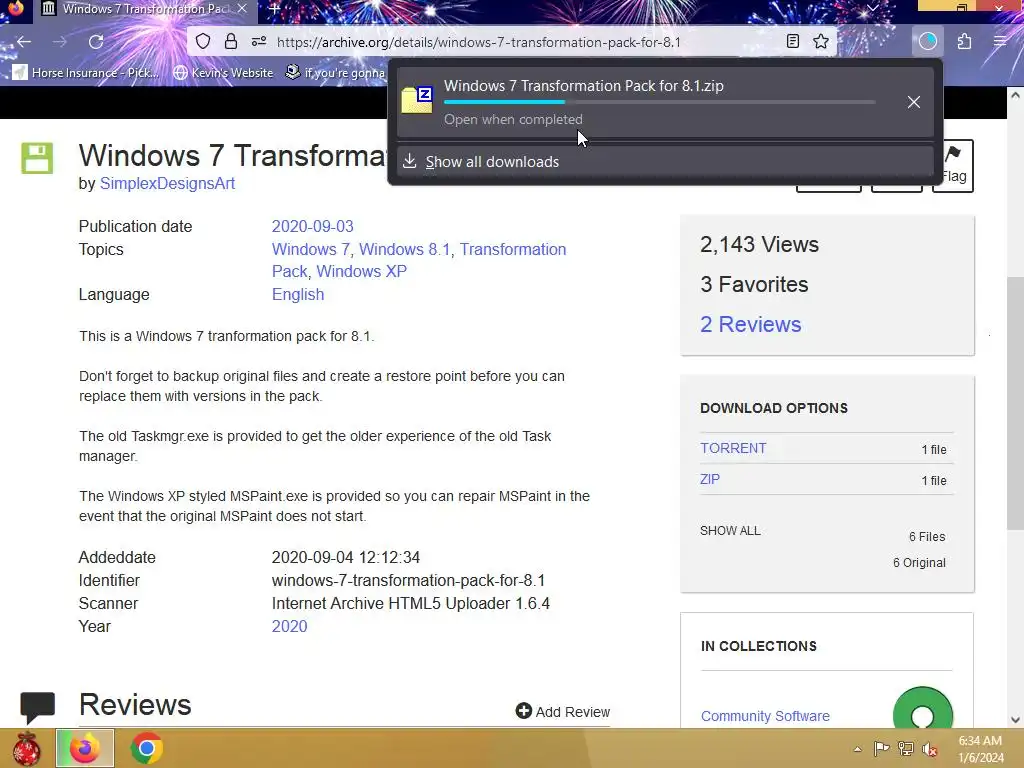Click the download progress bar

point(660,102)
